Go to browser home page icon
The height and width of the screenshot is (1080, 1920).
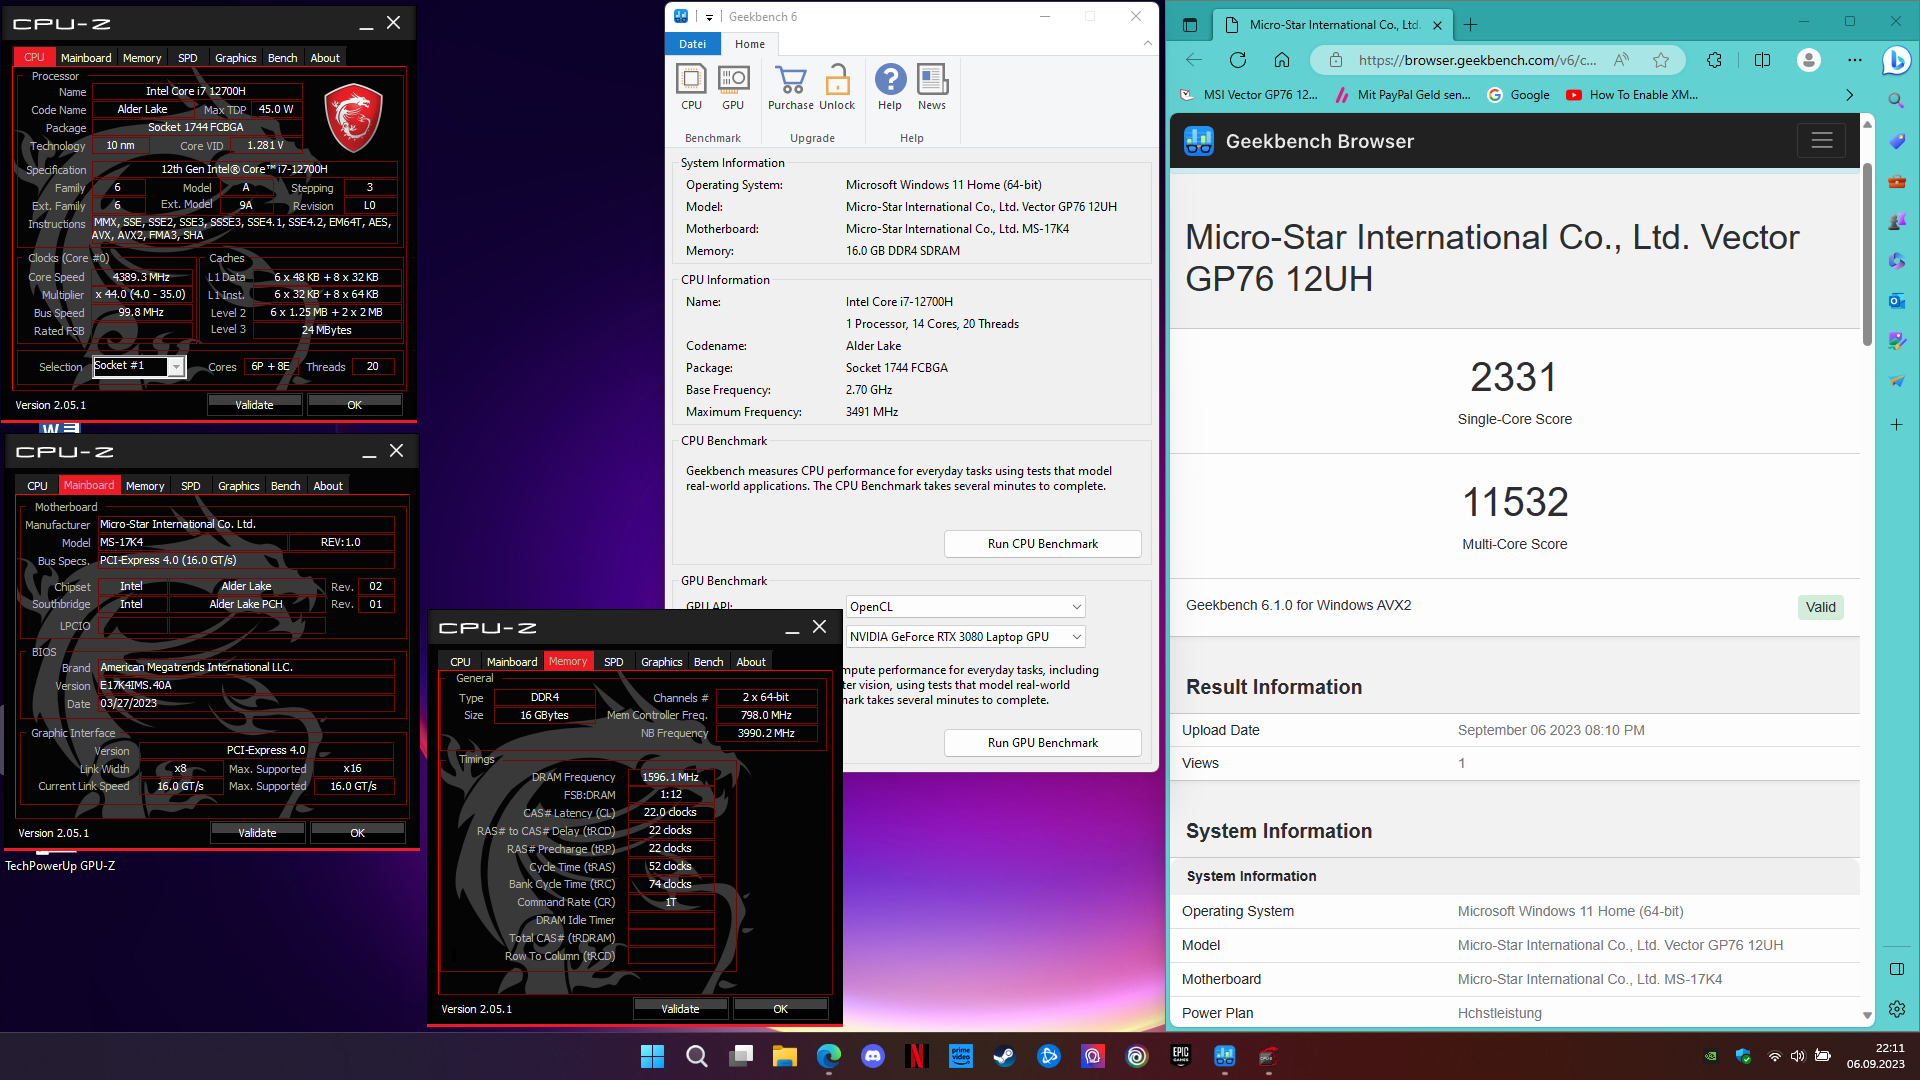tap(1282, 60)
